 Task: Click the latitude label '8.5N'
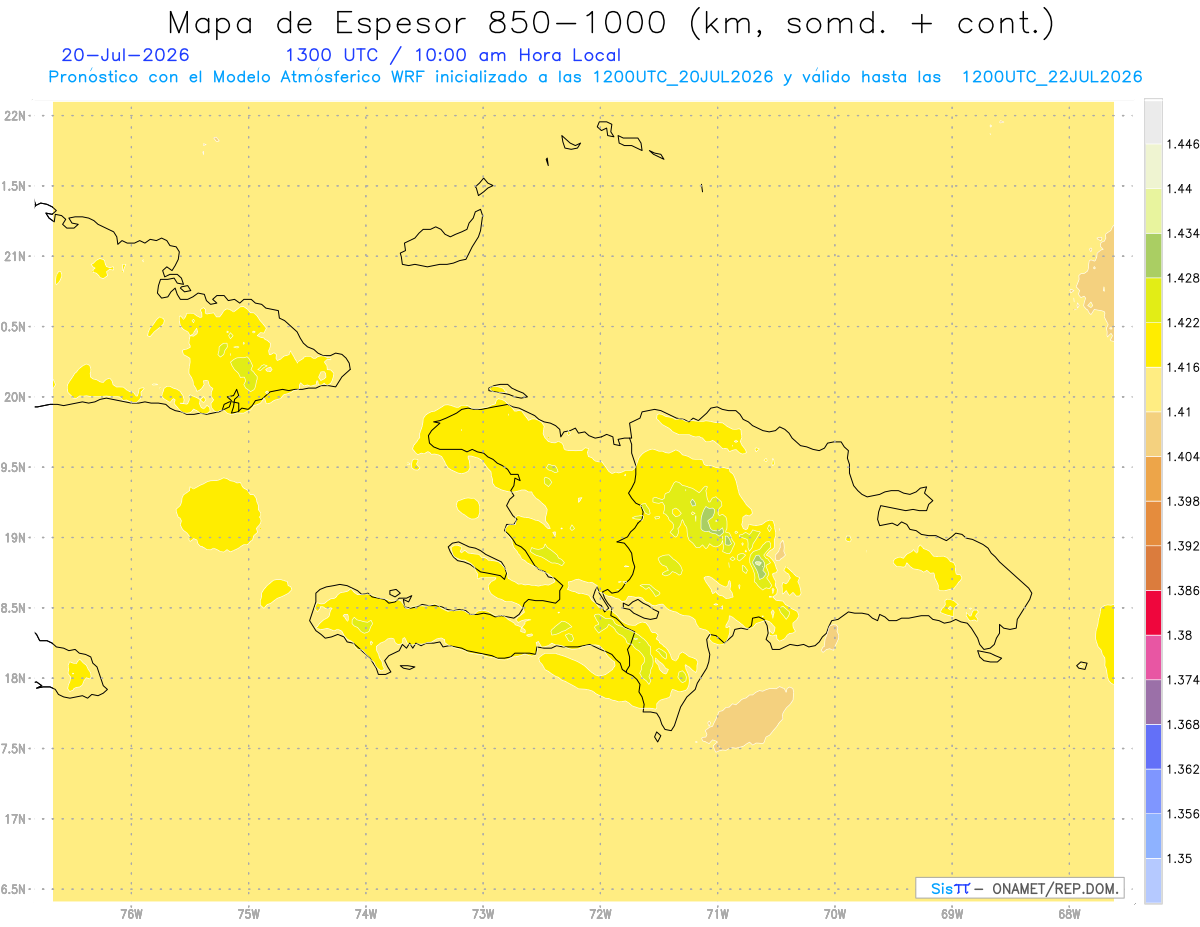coord(15,608)
